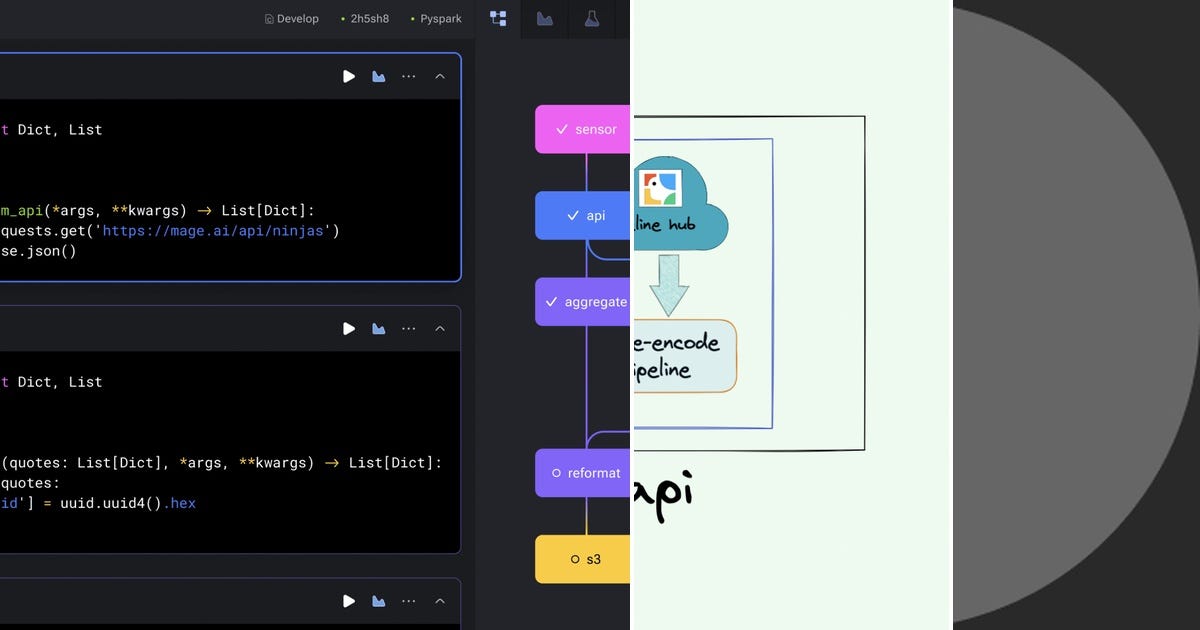Run the uuid transformer block
Screen dimensions: 1200x630
coord(349,328)
